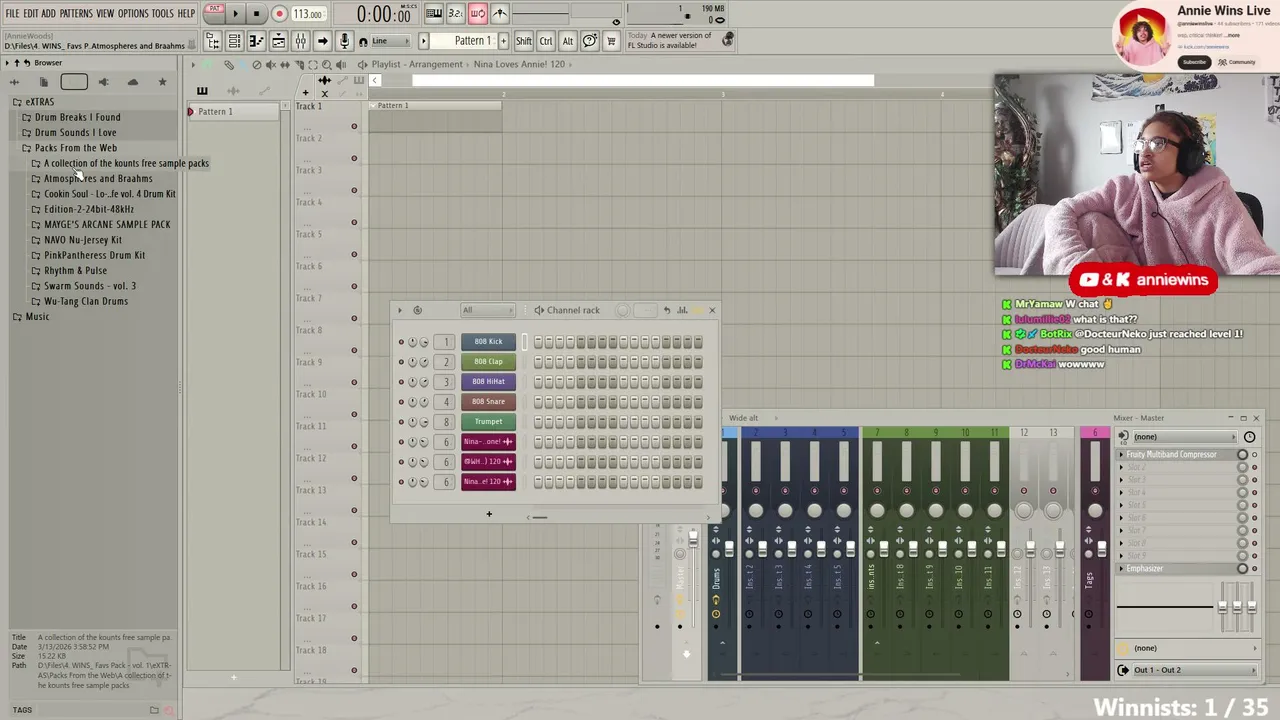Click the arrow icon in the main toolbar
The width and height of the screenshot is (1280, 720).
322,41
